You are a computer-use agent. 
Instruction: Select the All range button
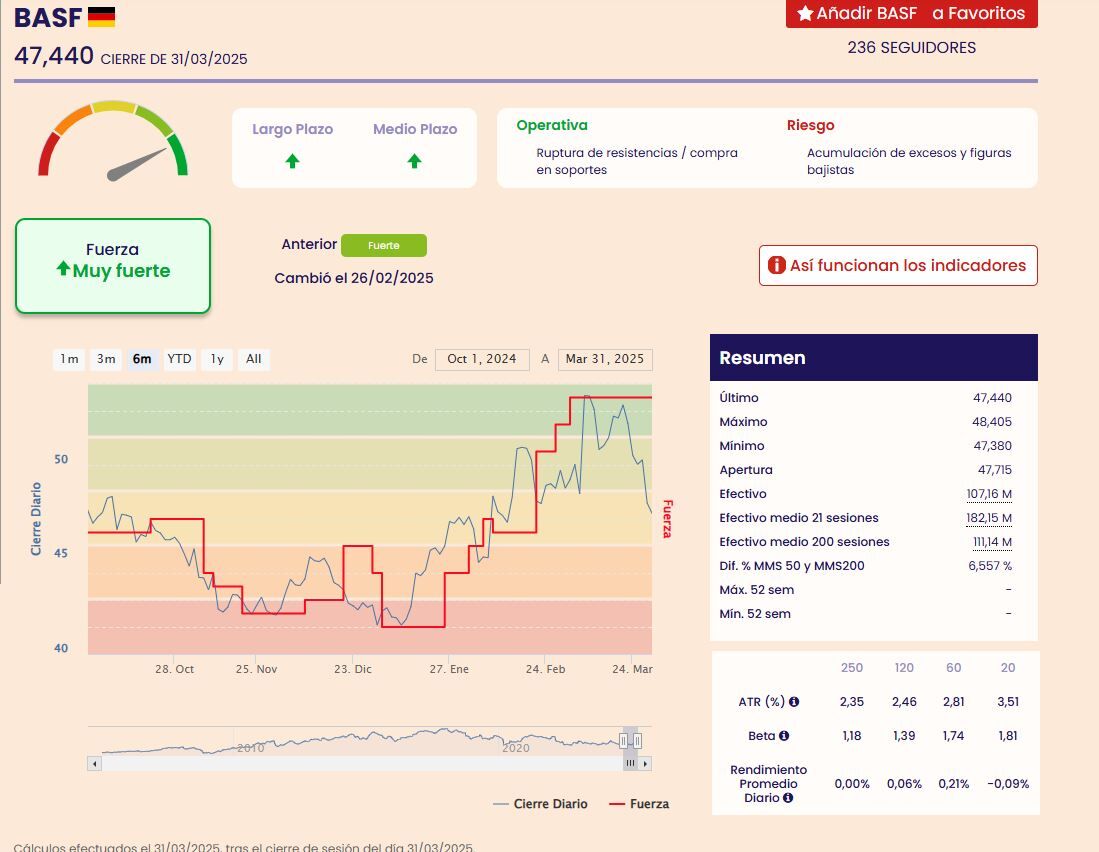click(x=254, y=359)
